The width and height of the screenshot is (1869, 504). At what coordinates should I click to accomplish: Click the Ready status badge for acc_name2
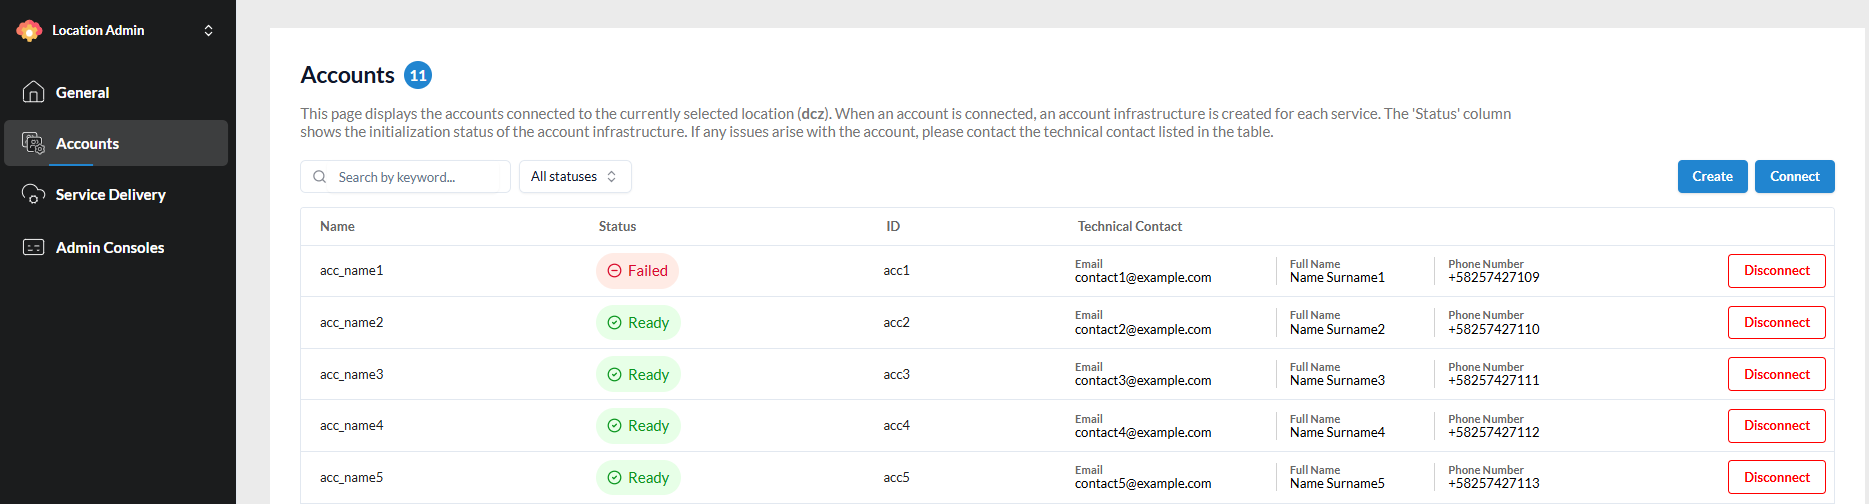[638, 323]
